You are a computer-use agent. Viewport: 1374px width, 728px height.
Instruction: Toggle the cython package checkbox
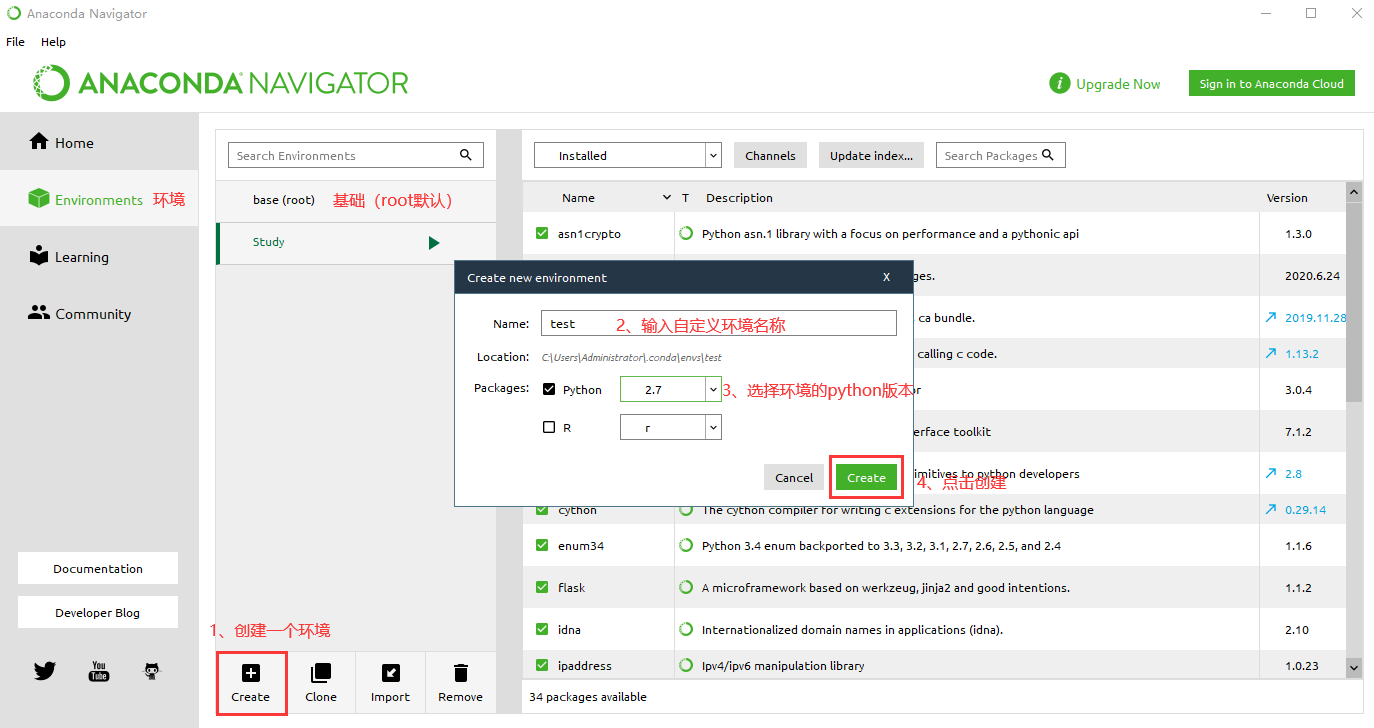[542, 509]
